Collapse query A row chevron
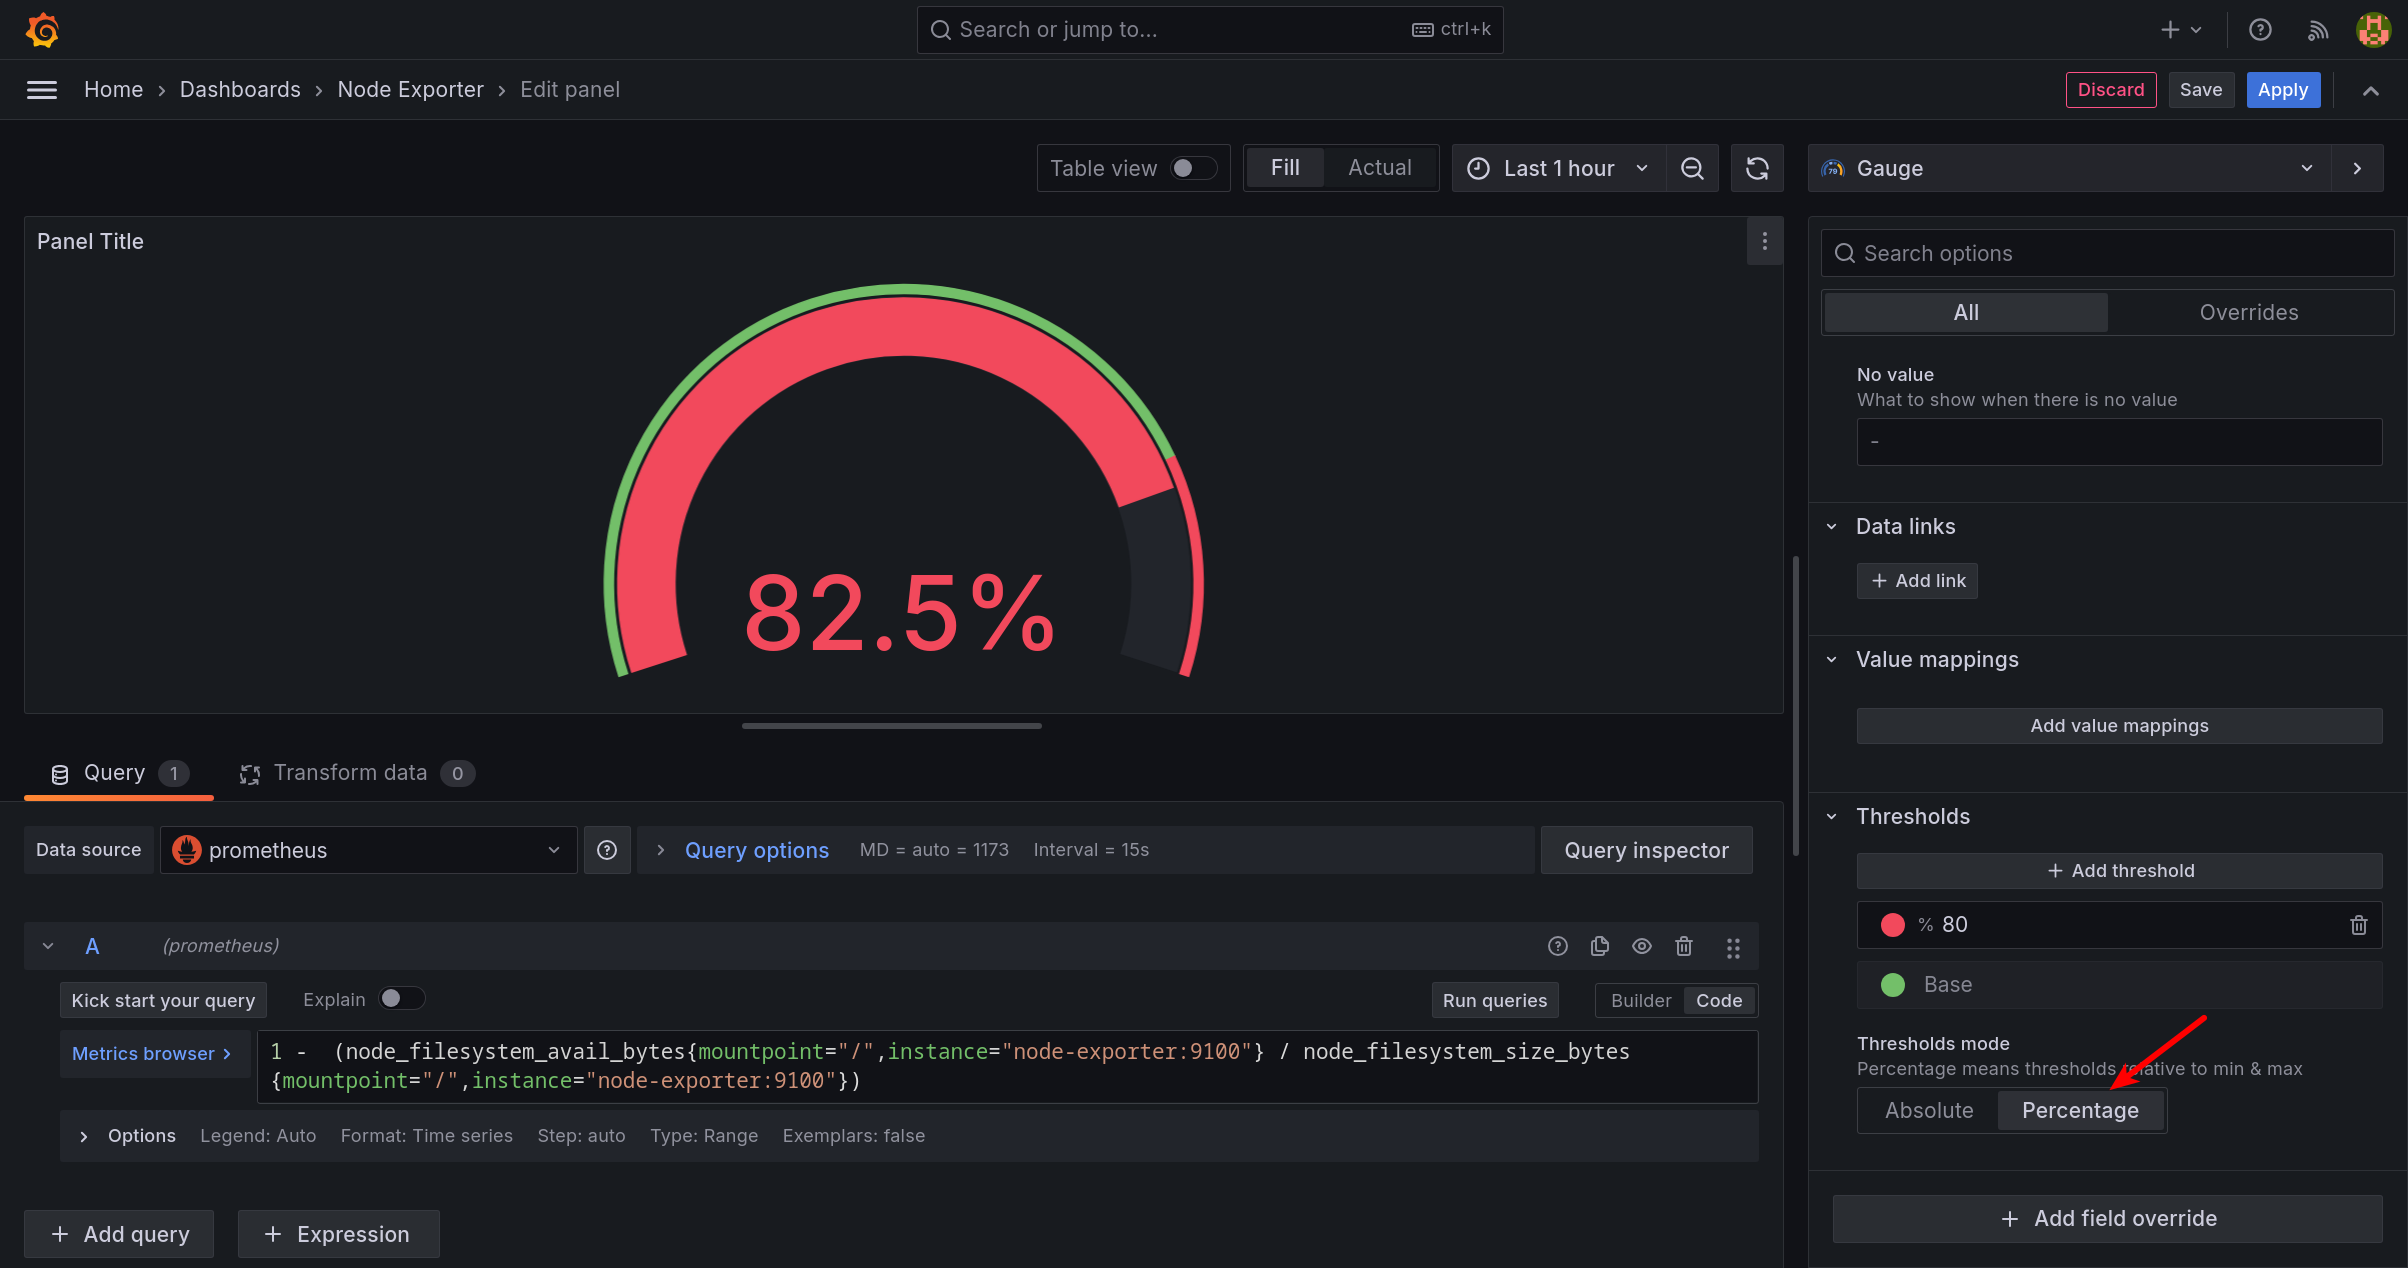Viewport: 2408px width, 1268px height. (48, 946)
